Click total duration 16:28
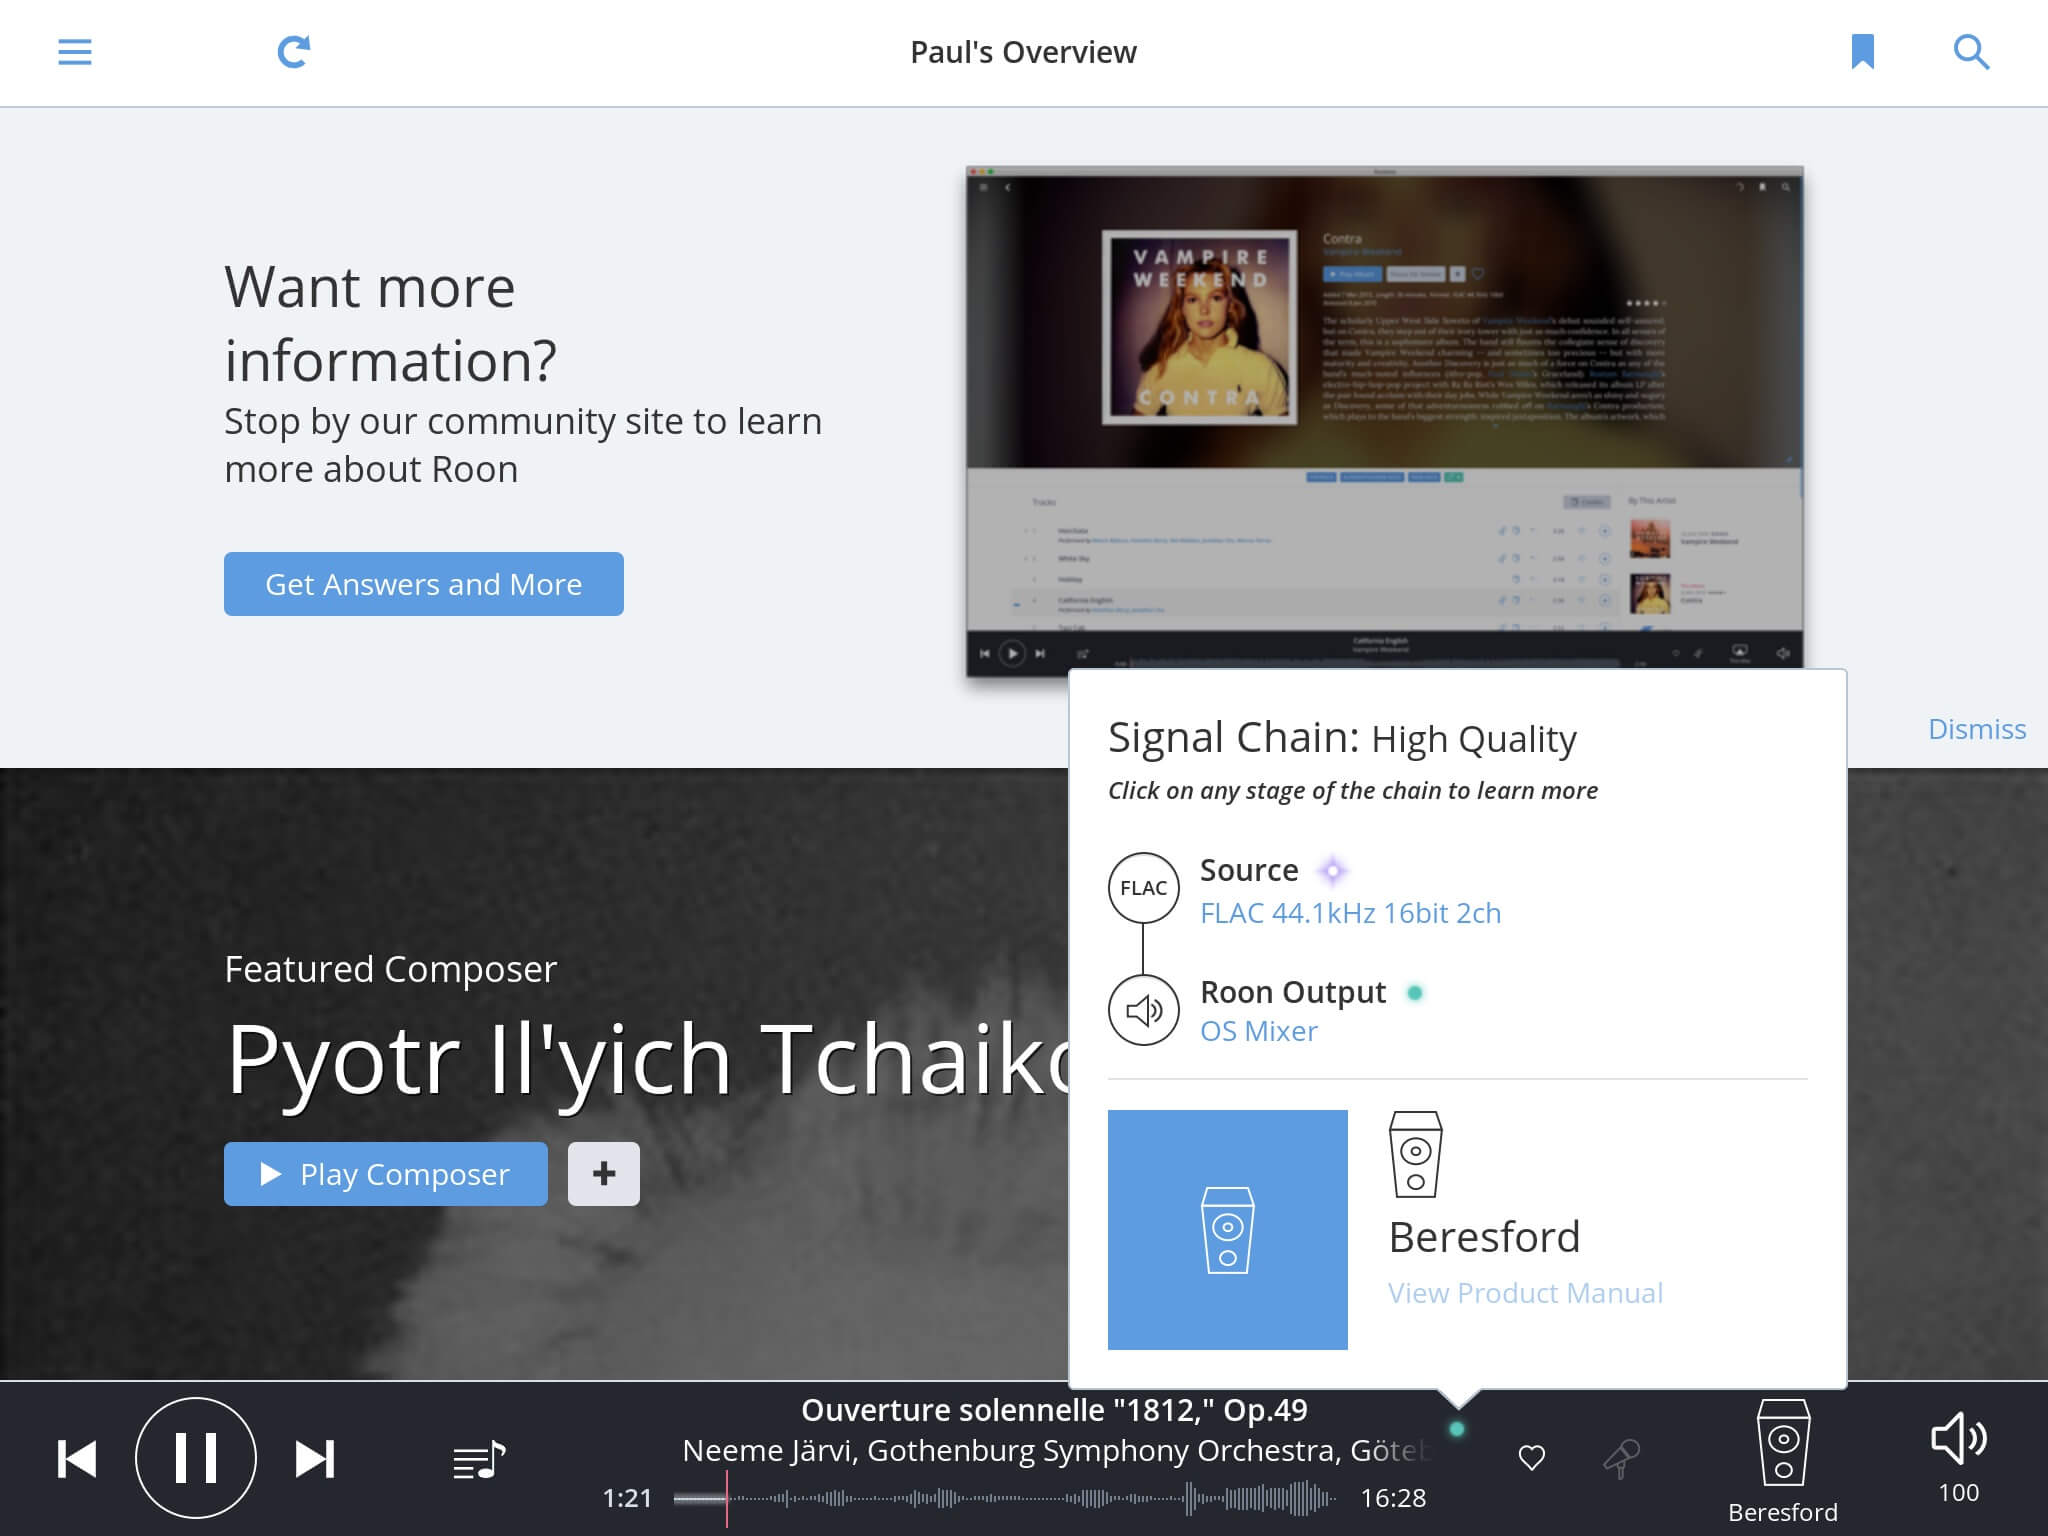Screen dimensions: 2048x1536 [x=1393, y=1498]
